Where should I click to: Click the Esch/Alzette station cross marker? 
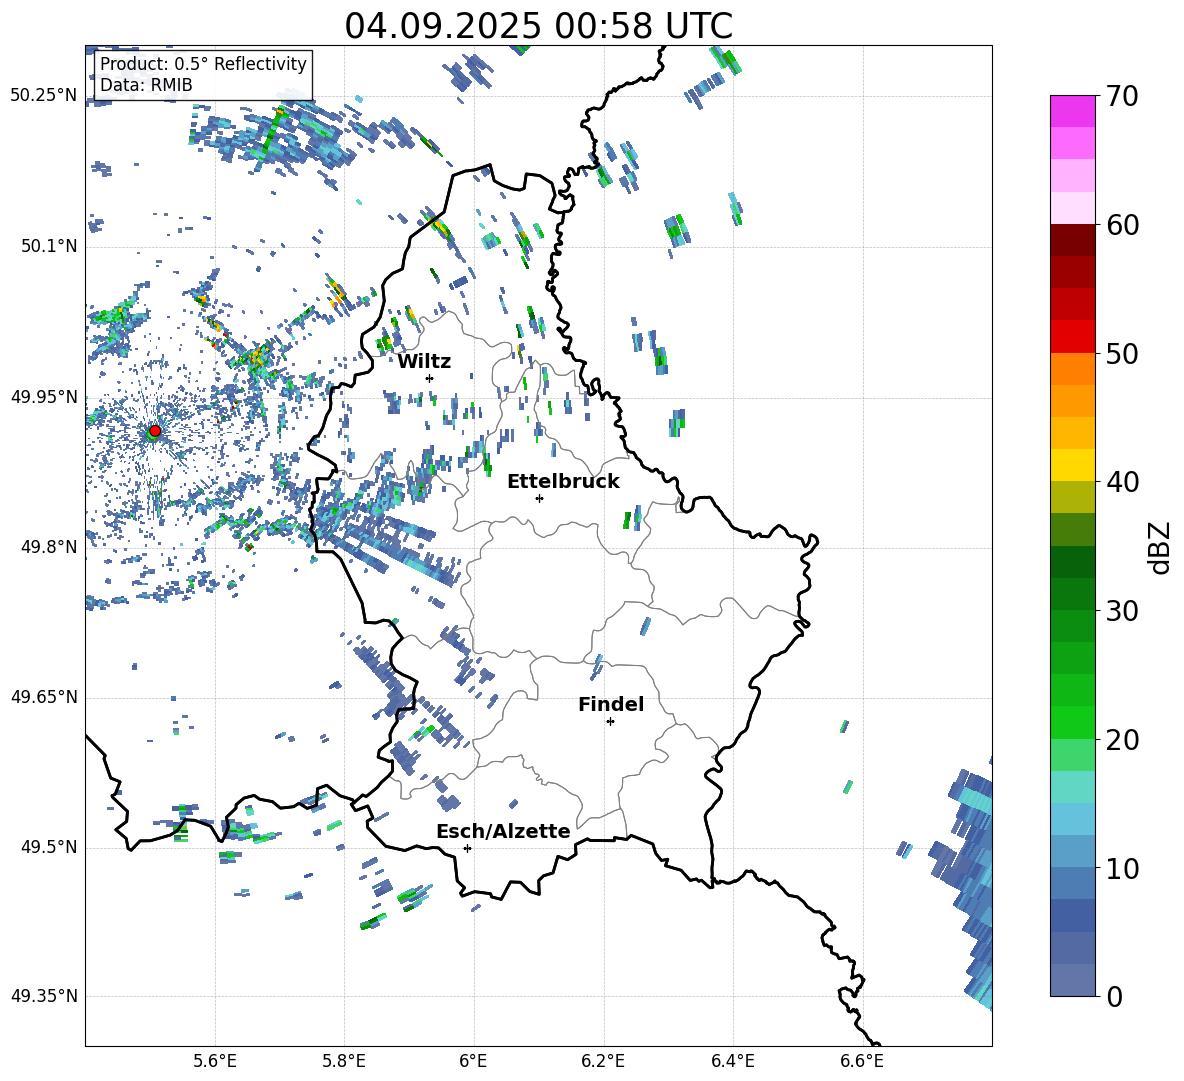click(x=467, y=848)
